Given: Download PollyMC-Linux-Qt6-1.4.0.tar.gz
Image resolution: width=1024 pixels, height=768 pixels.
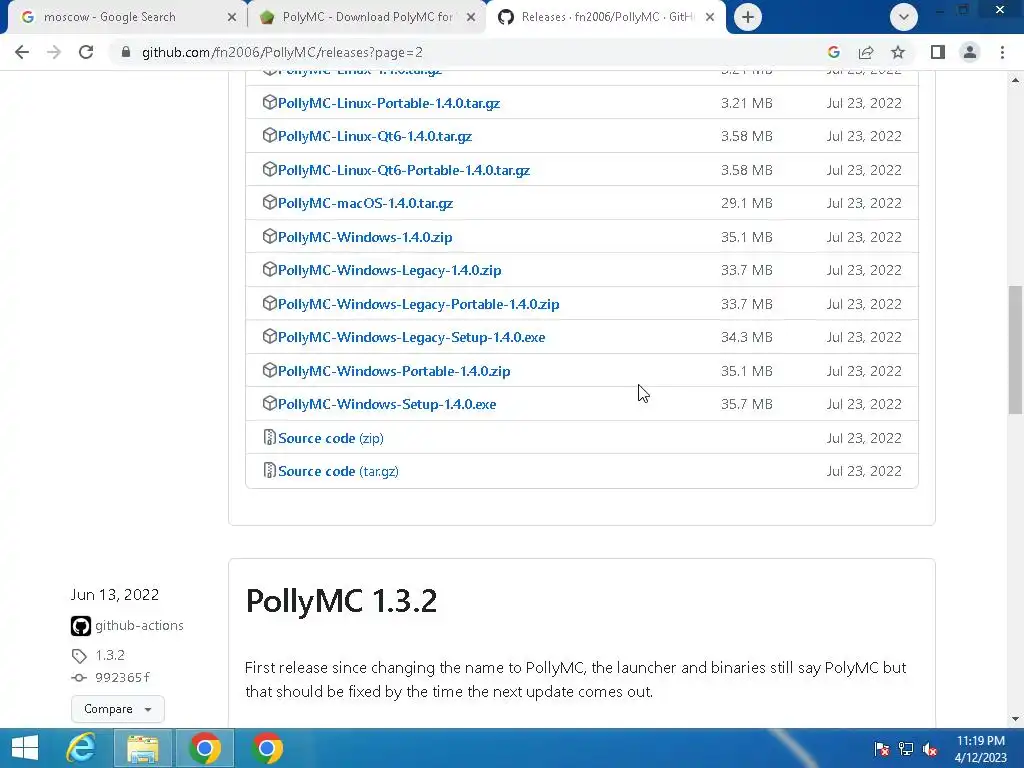Looking at the screenshot, I should 375,136.
